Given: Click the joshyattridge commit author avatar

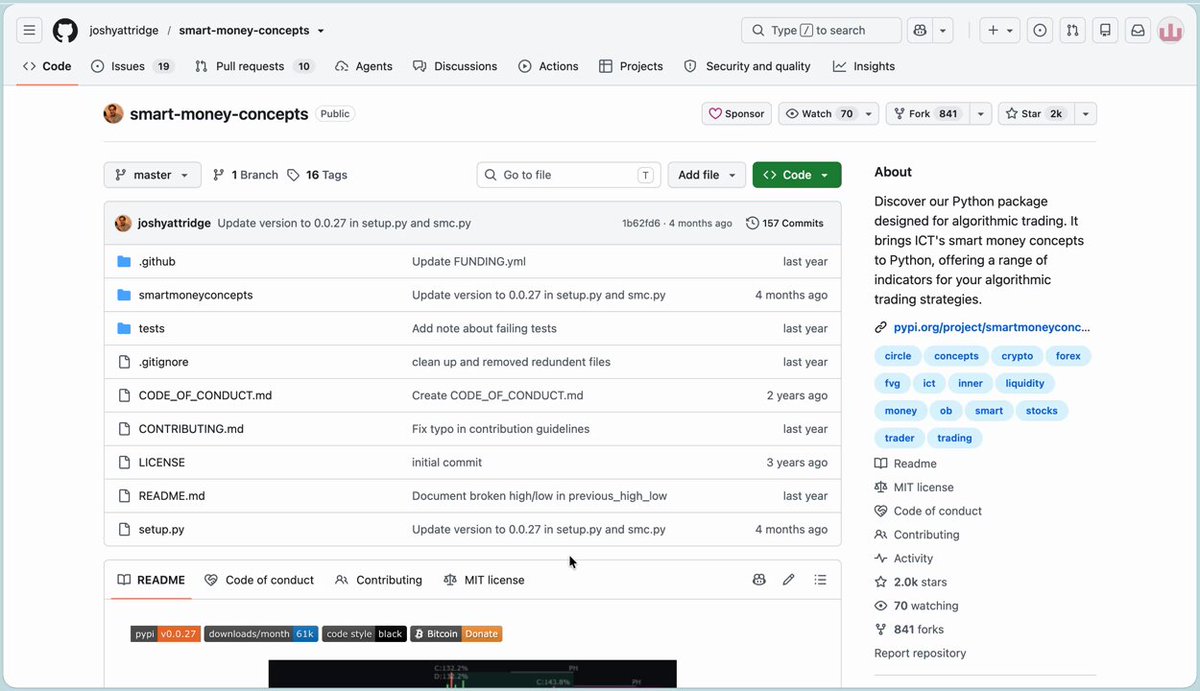Looking at the screenshot, I should pyautogui.click(x=123, y=223).
